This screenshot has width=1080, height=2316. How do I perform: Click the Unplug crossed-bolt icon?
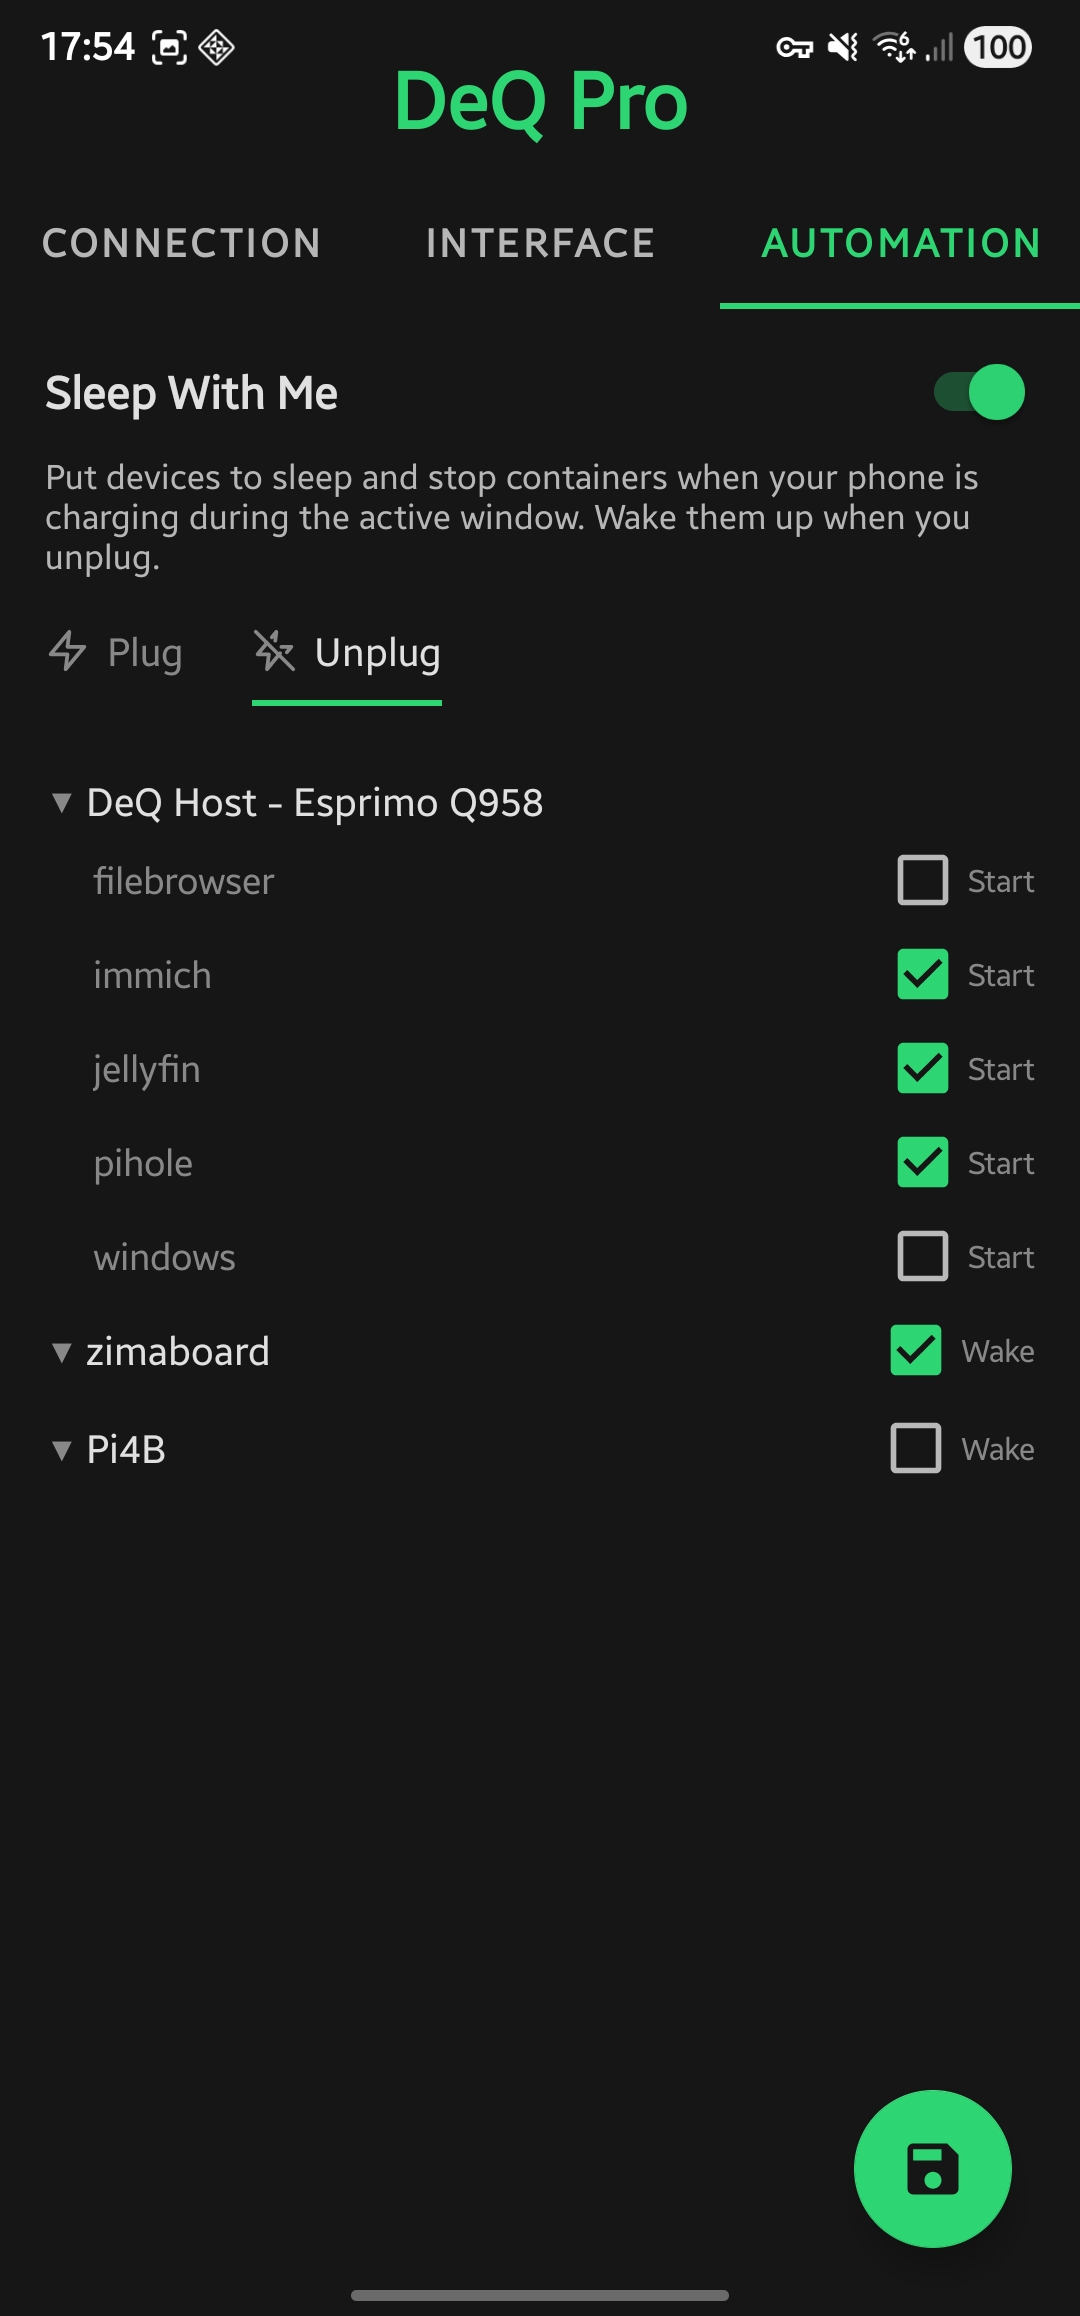coord(274,652)
